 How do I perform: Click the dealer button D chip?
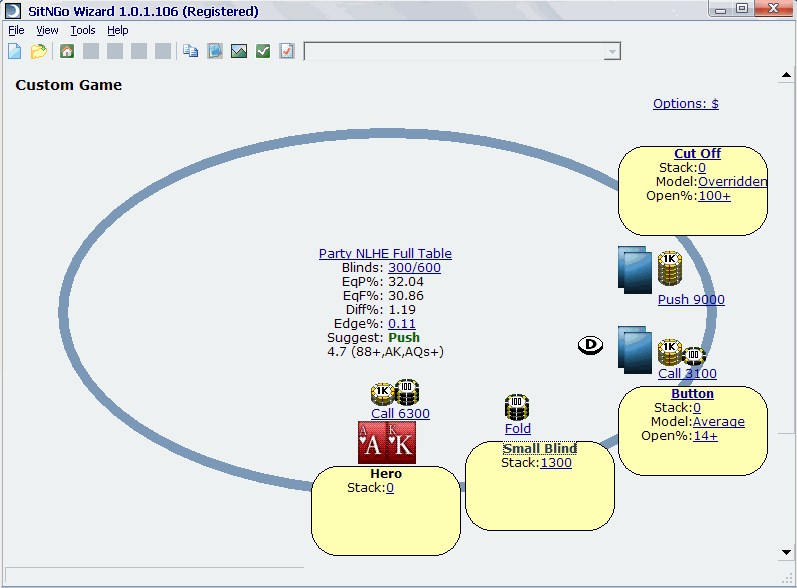click(590, 345)
